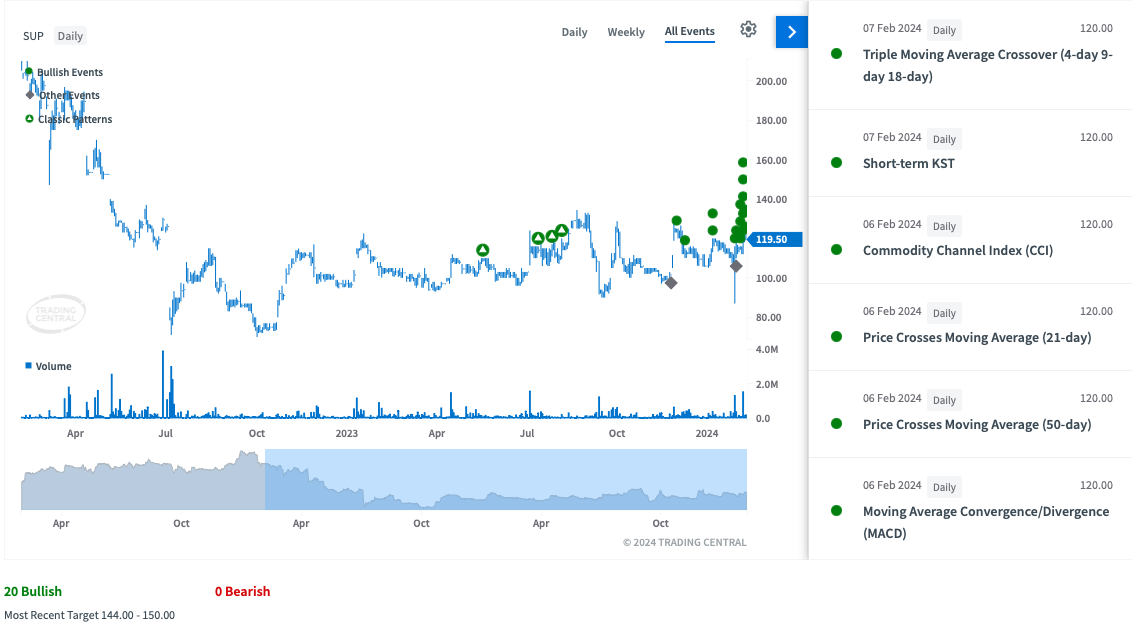
Task: Click the leftmost classic pattern triangle on the chart
Action: (483, 250)
